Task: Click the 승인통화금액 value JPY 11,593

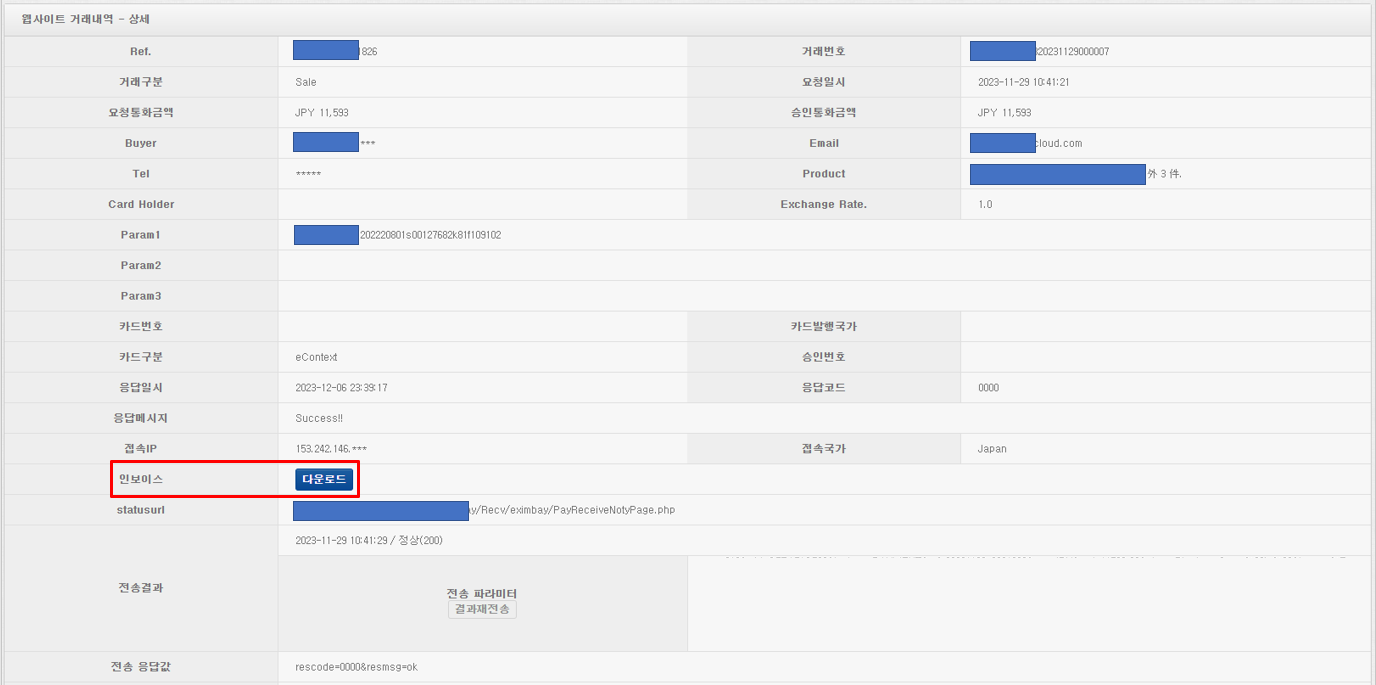Action: click(1004, 113)
